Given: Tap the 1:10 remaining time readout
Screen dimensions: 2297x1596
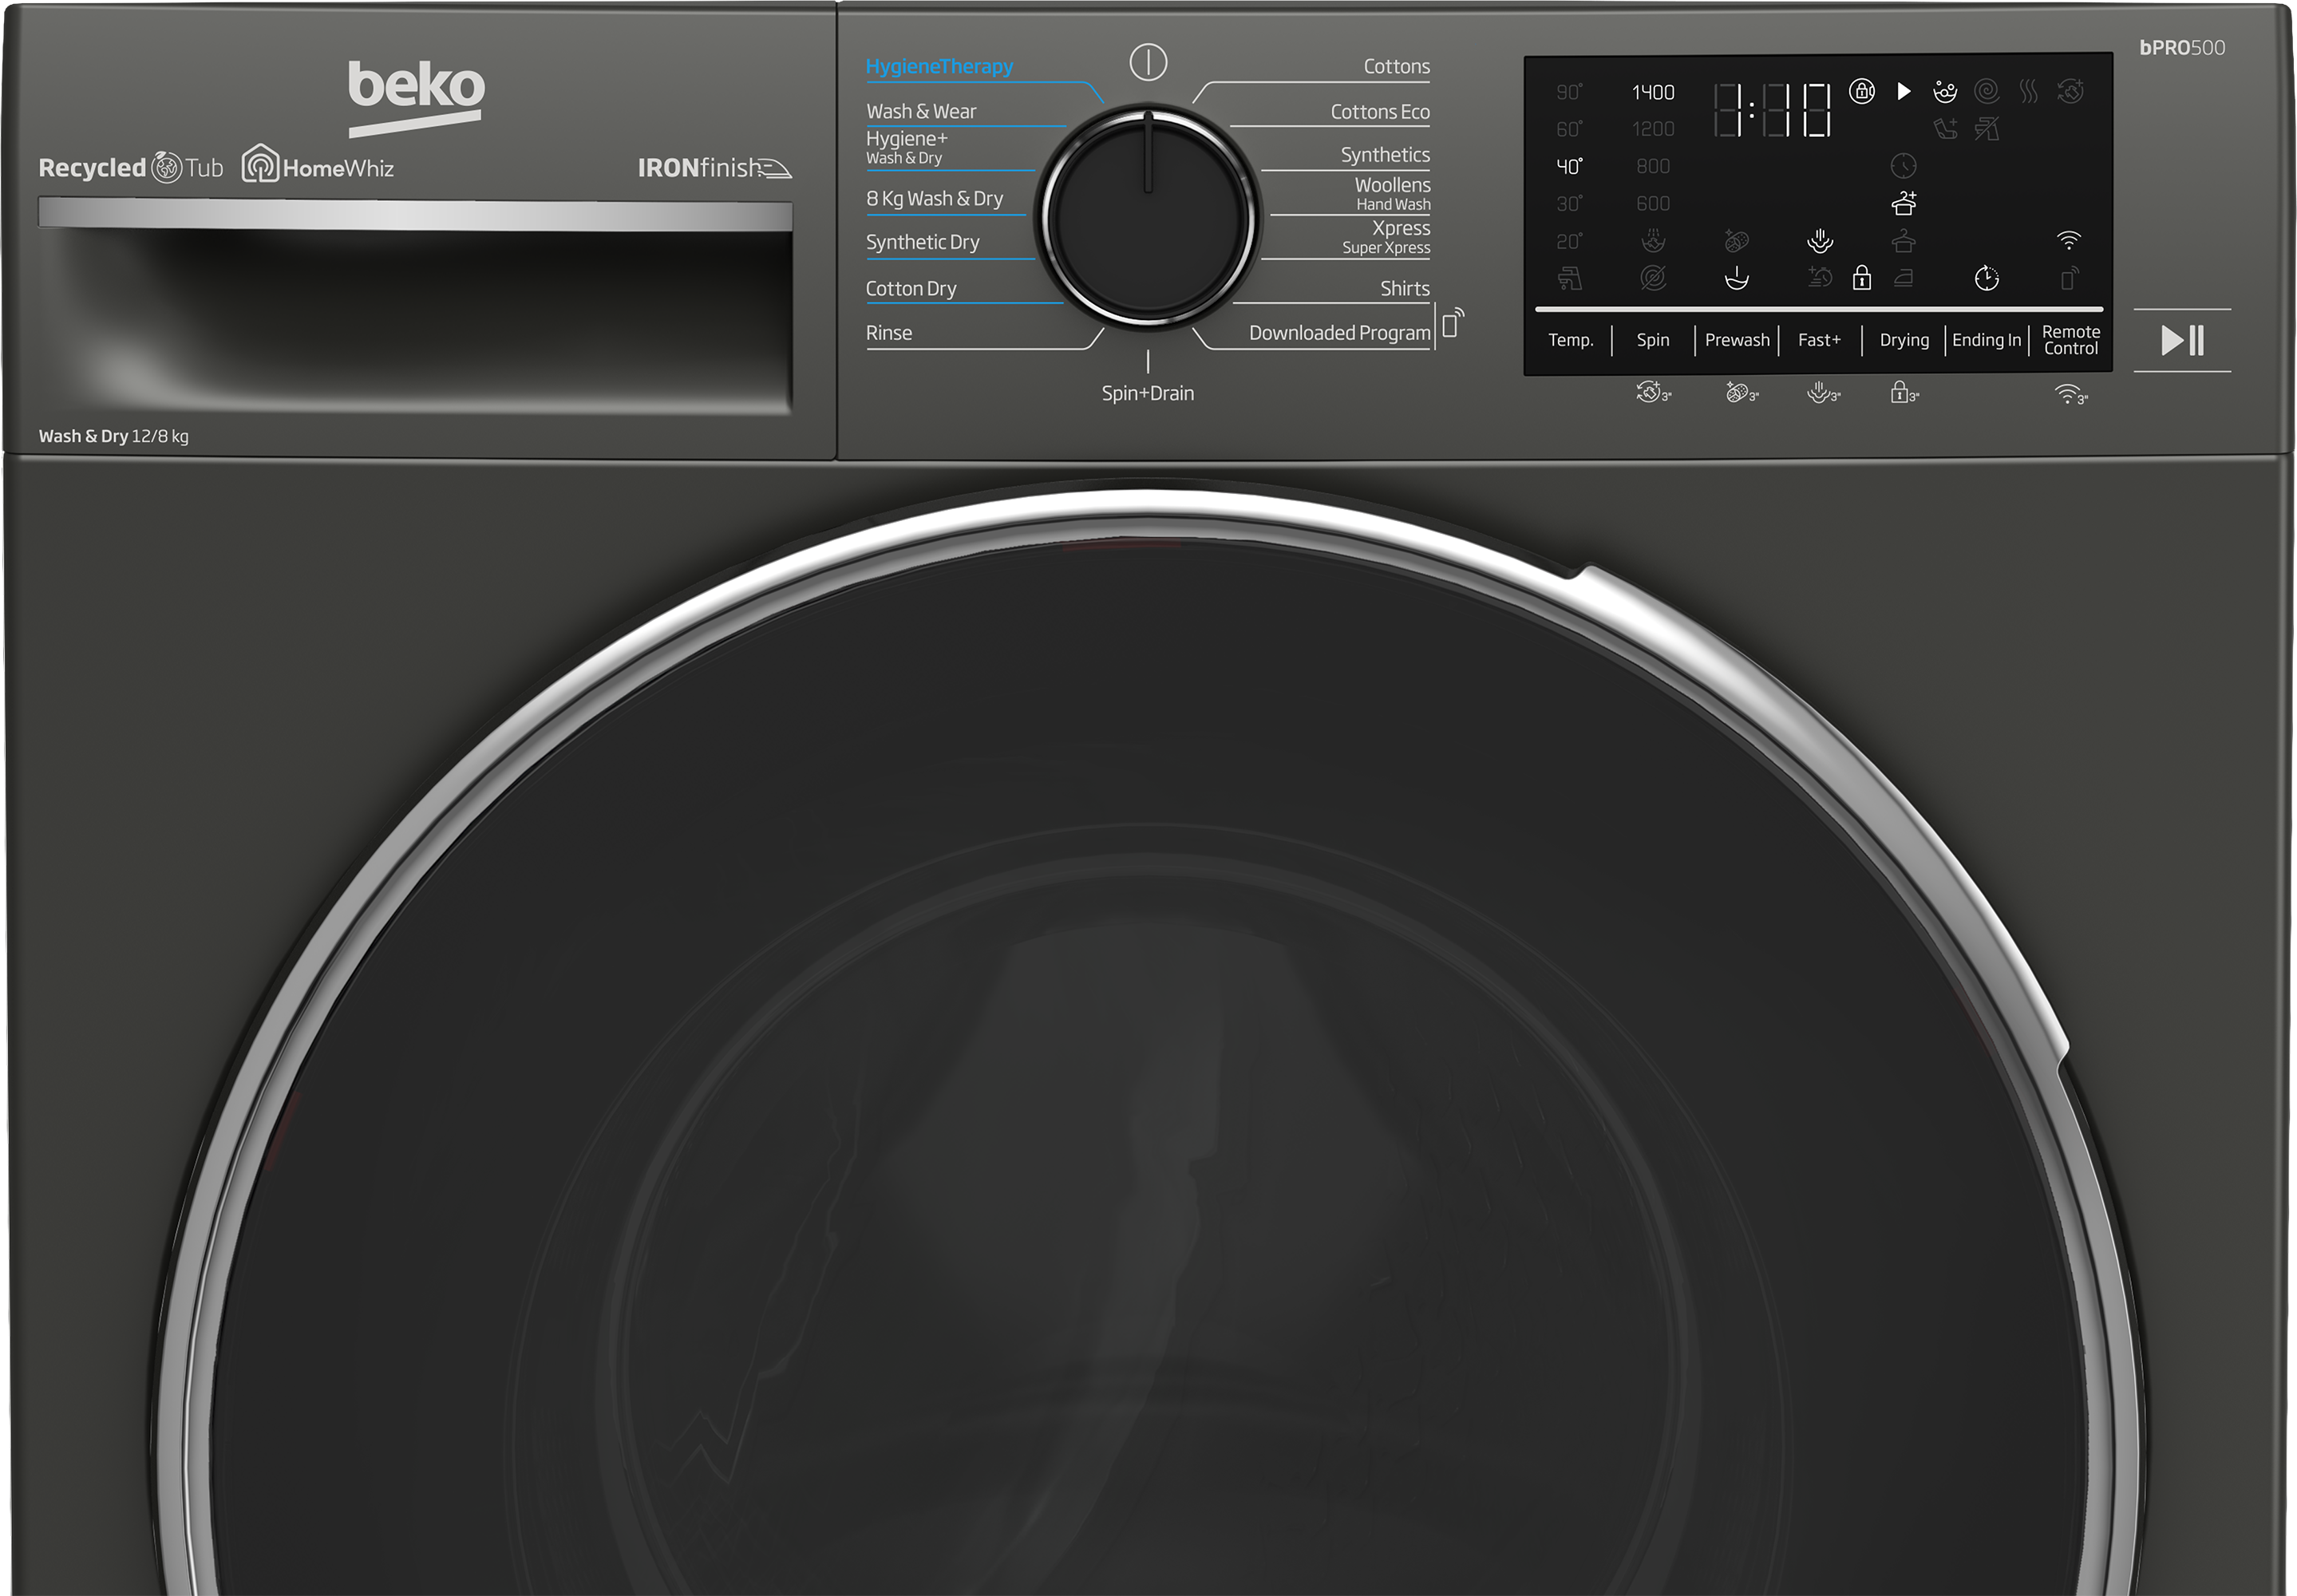Looking at the screenshot, I should (1772, 109).
